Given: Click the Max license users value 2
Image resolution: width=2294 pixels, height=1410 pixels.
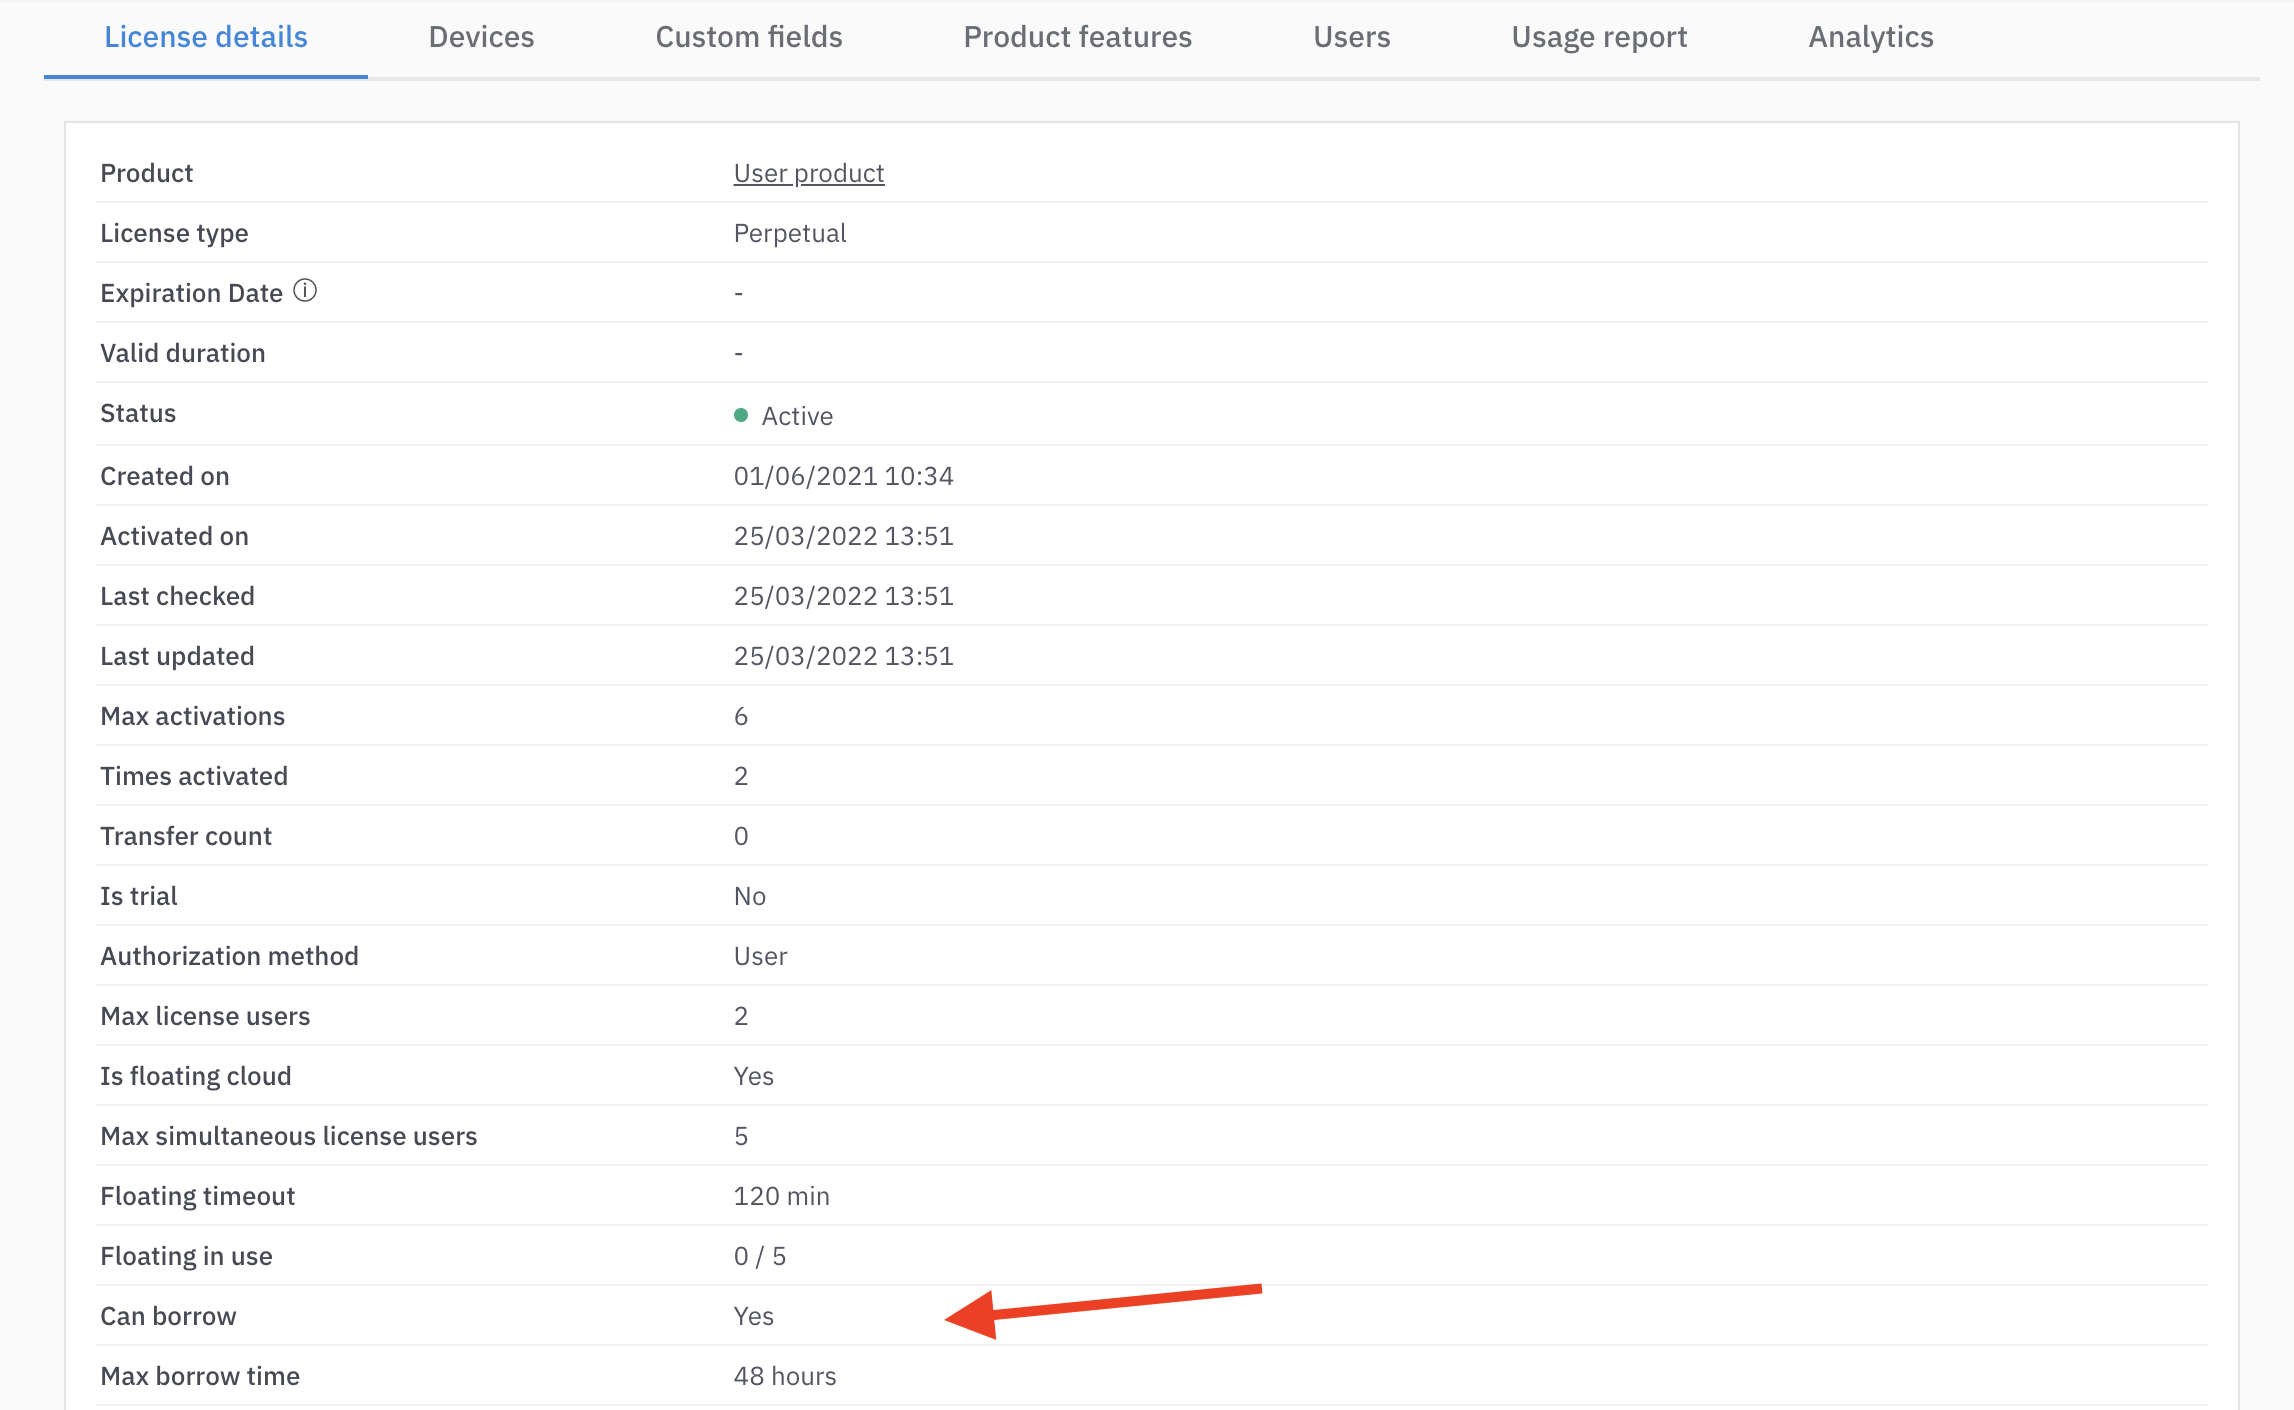Looking at the screenshot, I should click(x=741, y=1016).
